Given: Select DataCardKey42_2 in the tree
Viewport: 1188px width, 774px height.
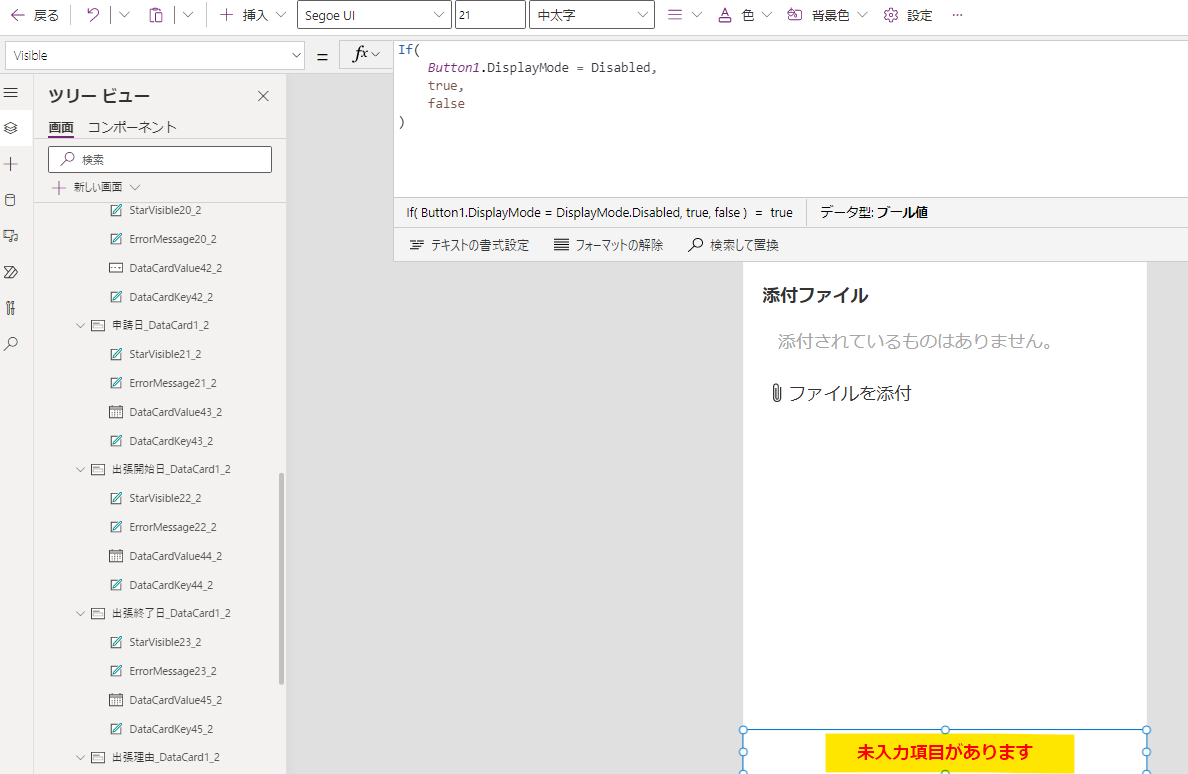Looking at the screenshot, I should coord(170,297).
